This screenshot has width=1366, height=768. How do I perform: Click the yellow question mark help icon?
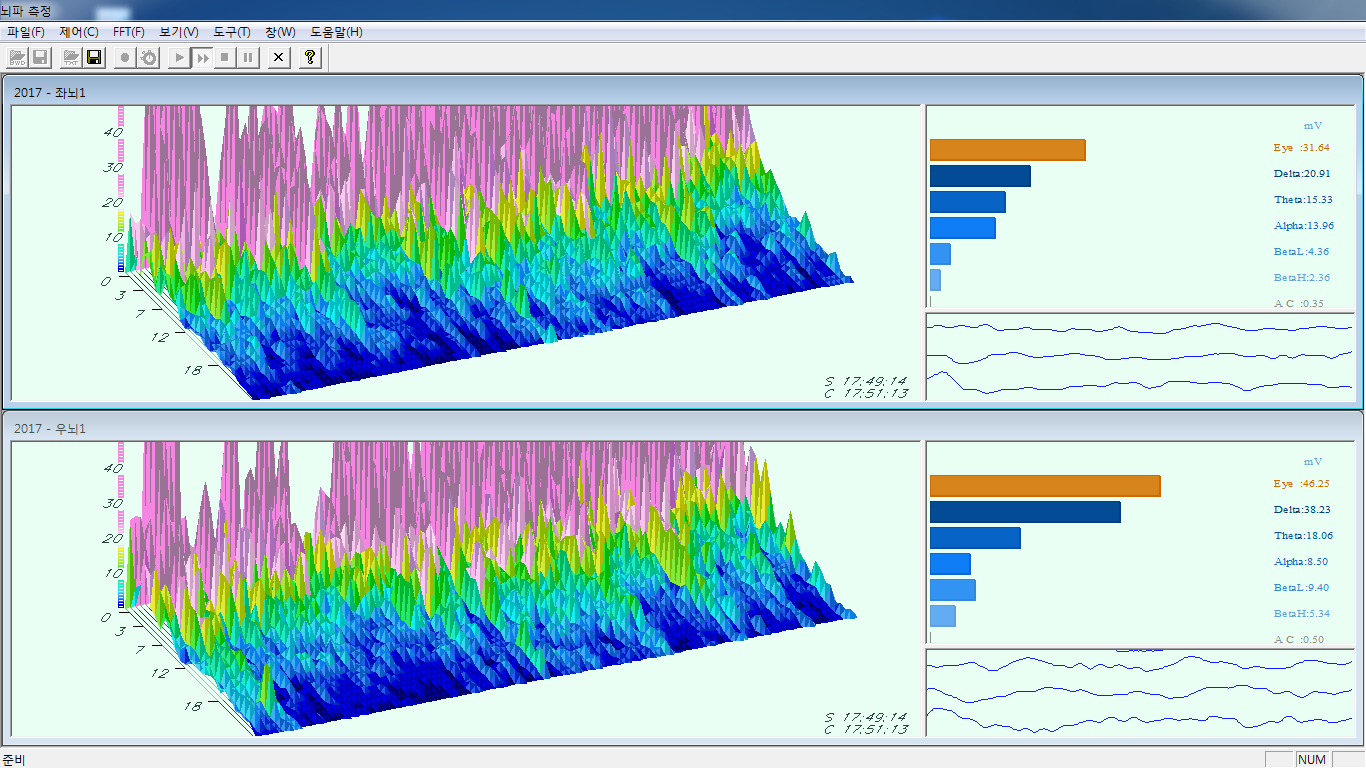(x=310, y=58)
